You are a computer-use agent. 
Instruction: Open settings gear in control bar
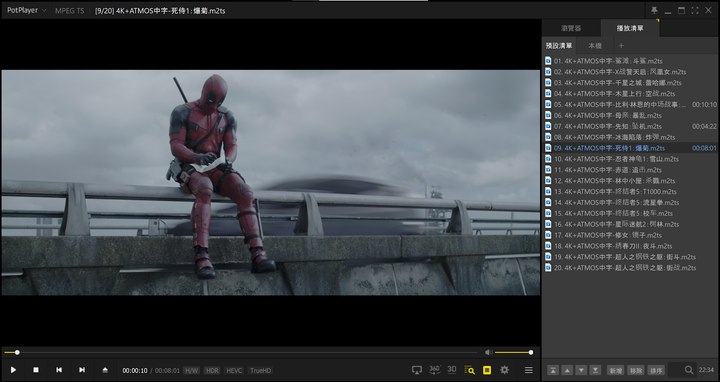505,370
